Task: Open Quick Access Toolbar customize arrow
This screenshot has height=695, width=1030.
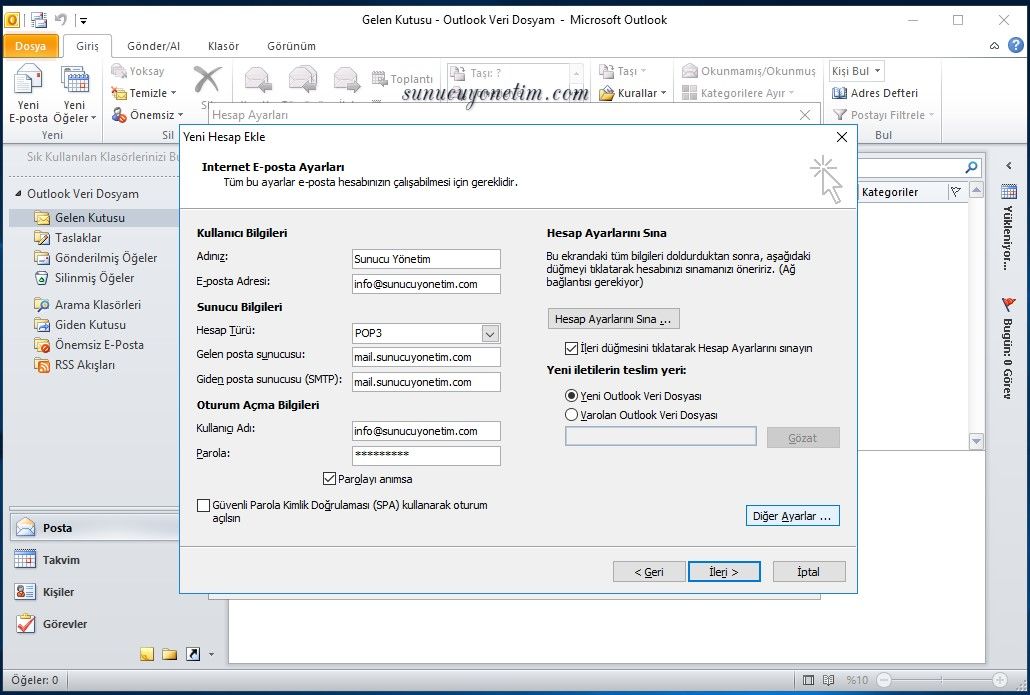Action: click(x=83, y=20)
